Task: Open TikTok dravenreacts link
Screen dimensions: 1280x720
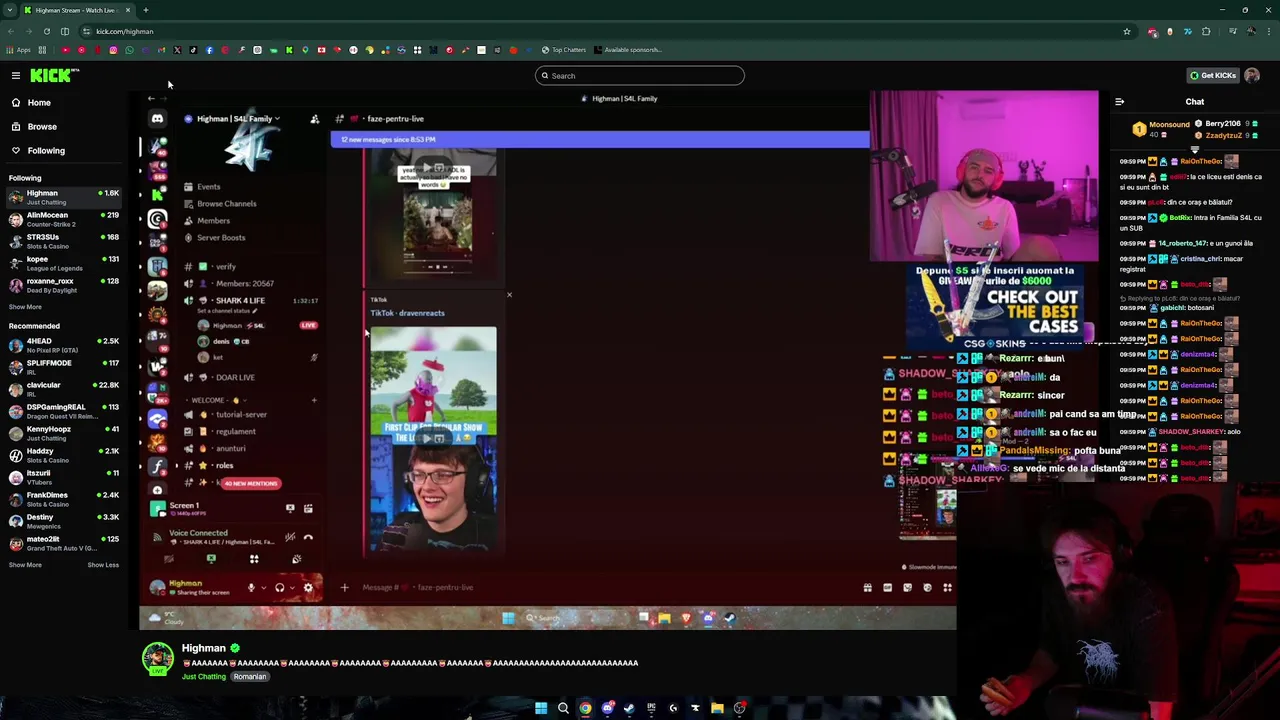Action: (407, 313)
